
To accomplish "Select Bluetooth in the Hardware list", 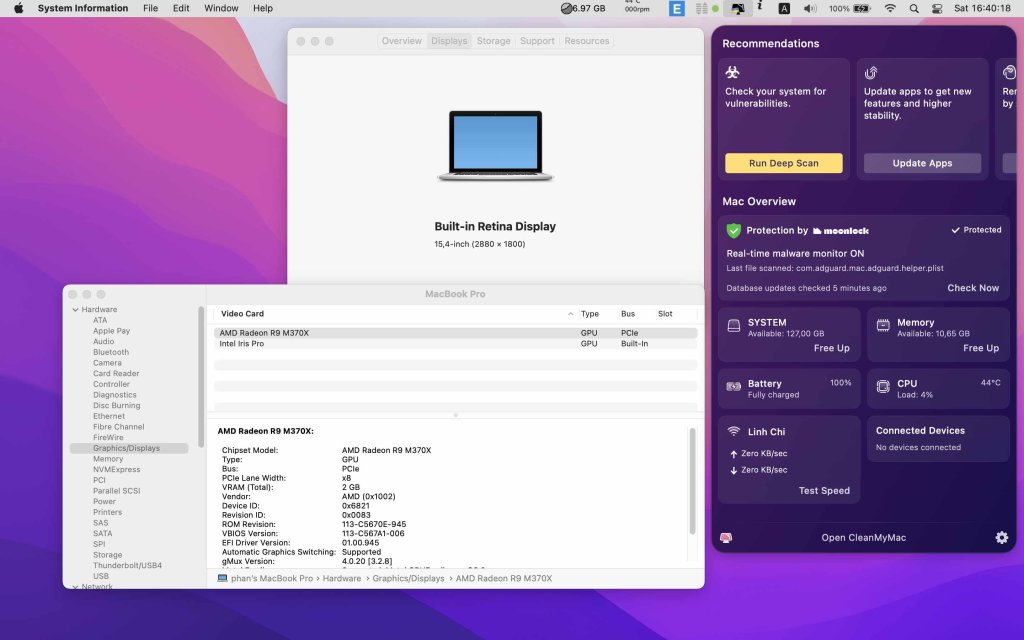I will pyautogui.click(x=111, y=352).
